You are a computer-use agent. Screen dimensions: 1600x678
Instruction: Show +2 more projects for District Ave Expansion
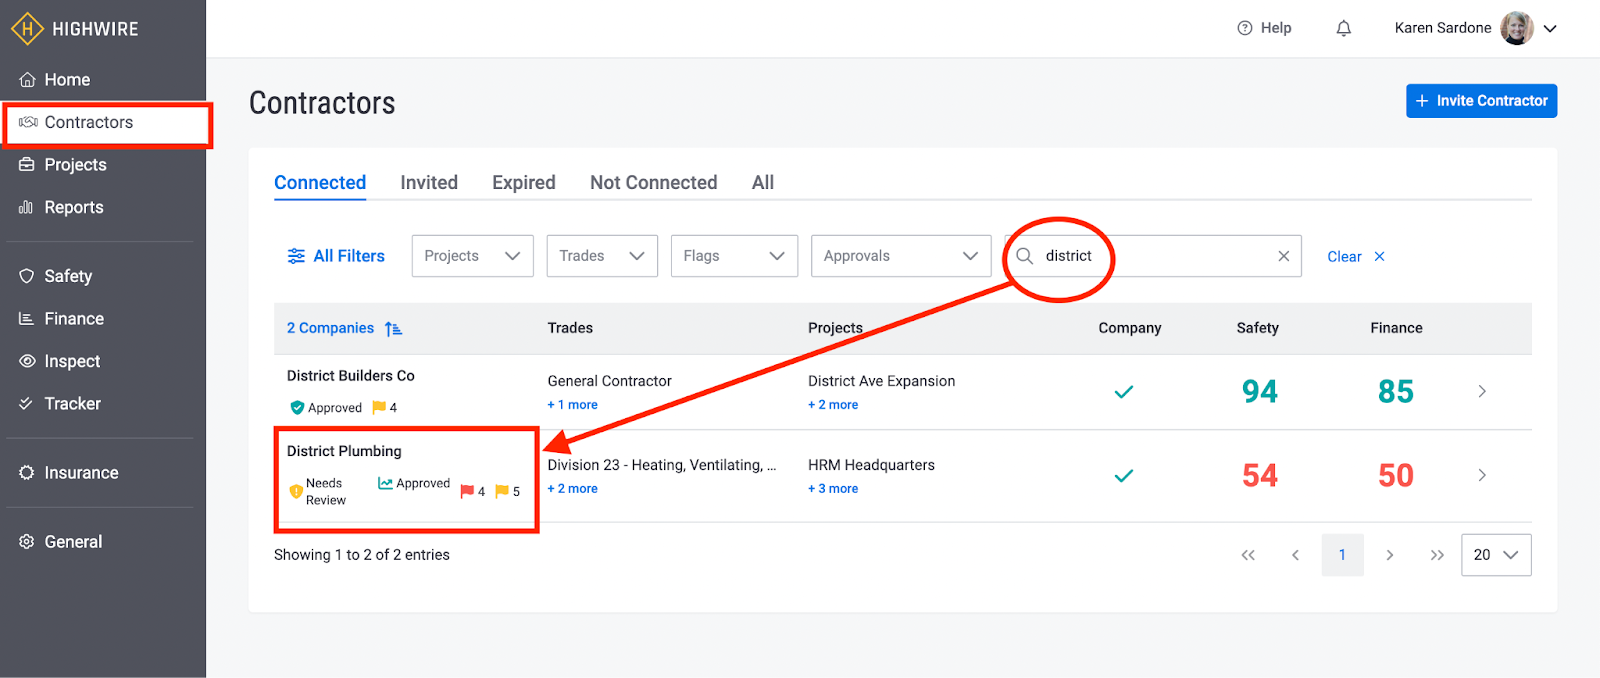click(x=833, y=405)
